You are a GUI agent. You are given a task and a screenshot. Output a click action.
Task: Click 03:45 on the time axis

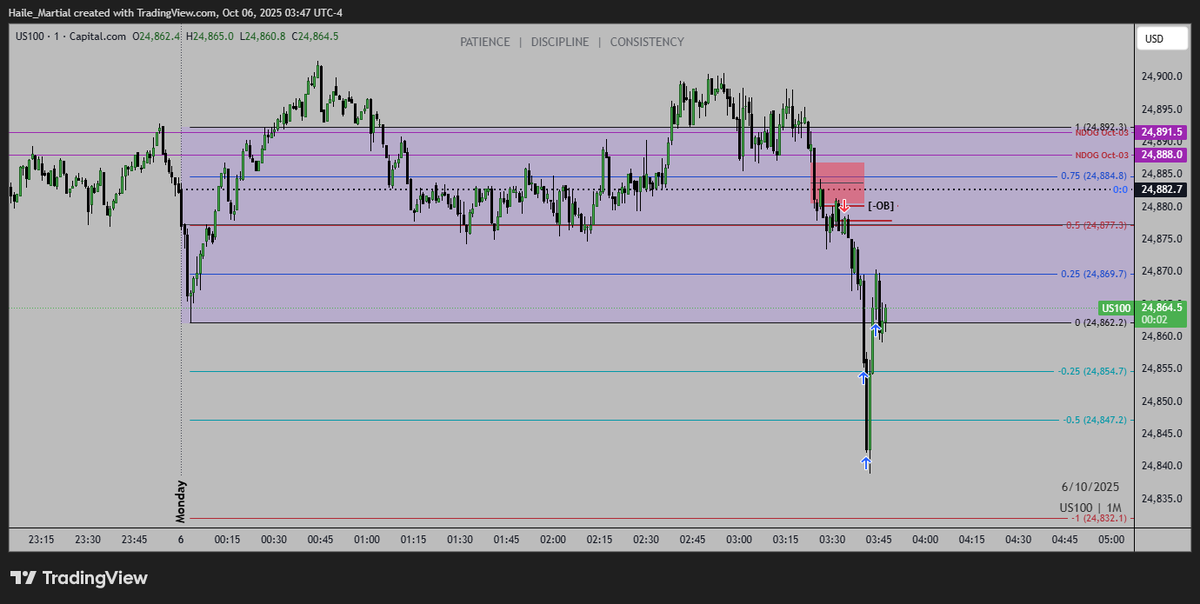point(879,539)
